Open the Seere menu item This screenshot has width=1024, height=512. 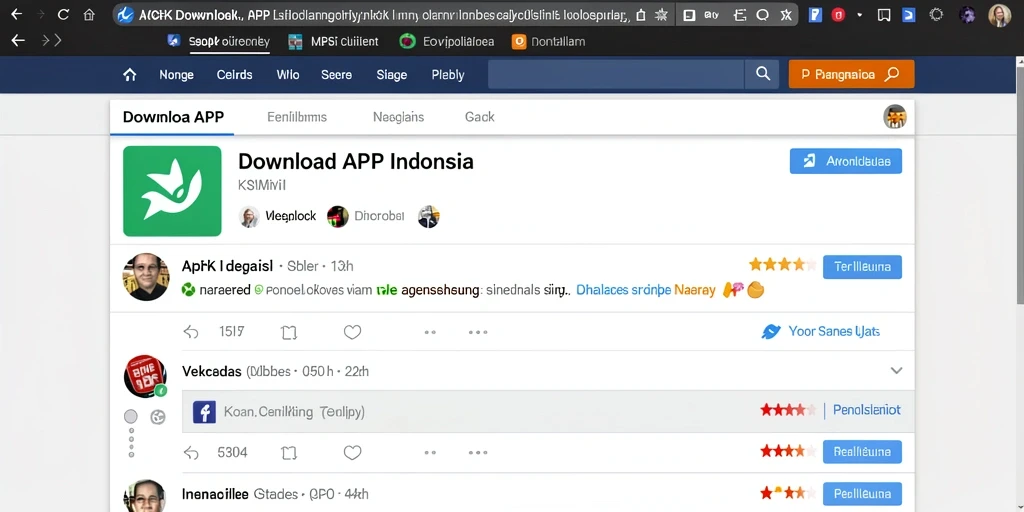(337, 75)
